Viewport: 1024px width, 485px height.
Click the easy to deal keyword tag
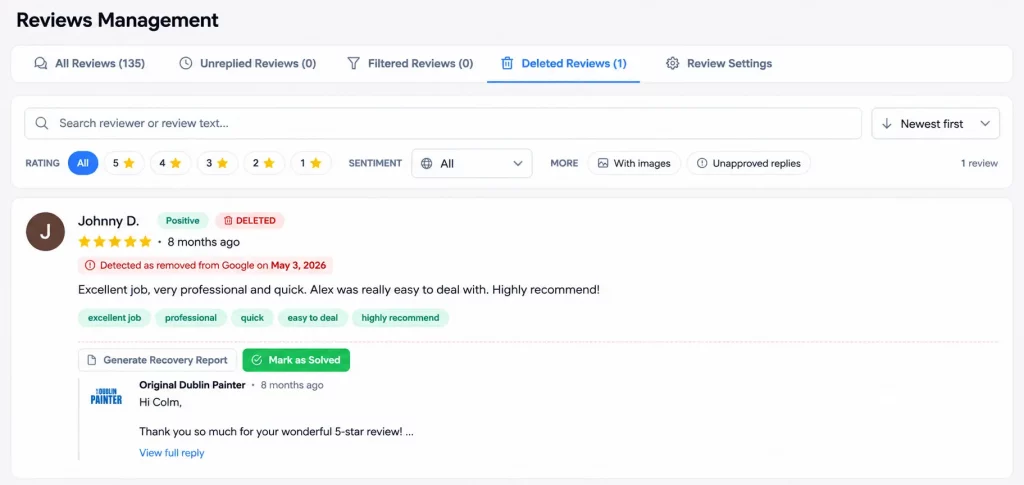(313, 318)
